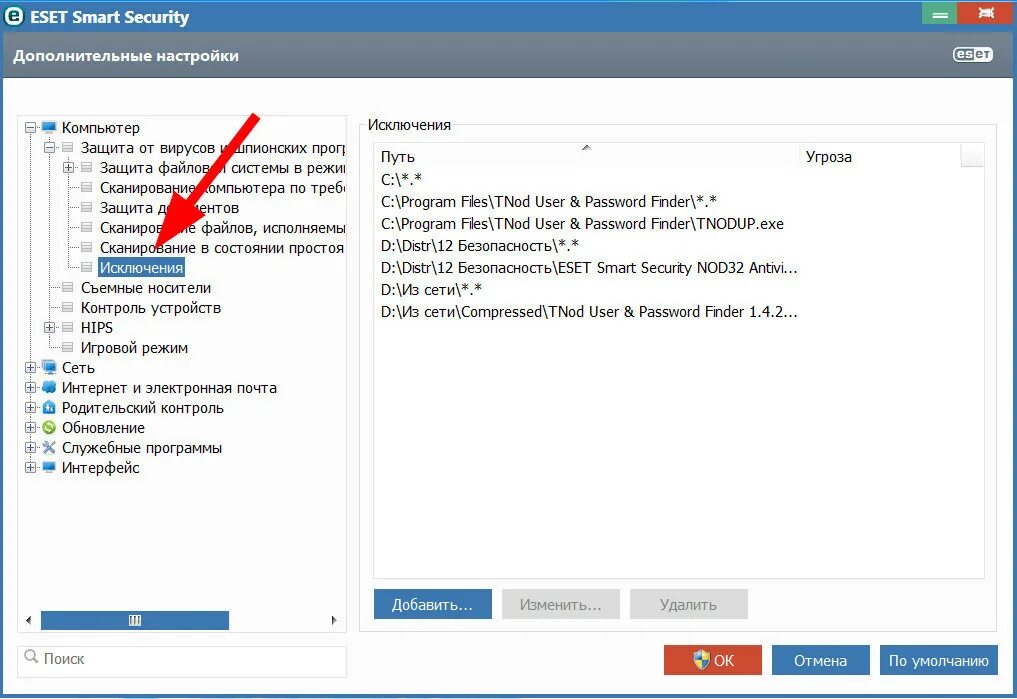The width and height of the screenshot is (1017, 699).
Task: Click the eset badge in header
Action: (x=972, y=54)
